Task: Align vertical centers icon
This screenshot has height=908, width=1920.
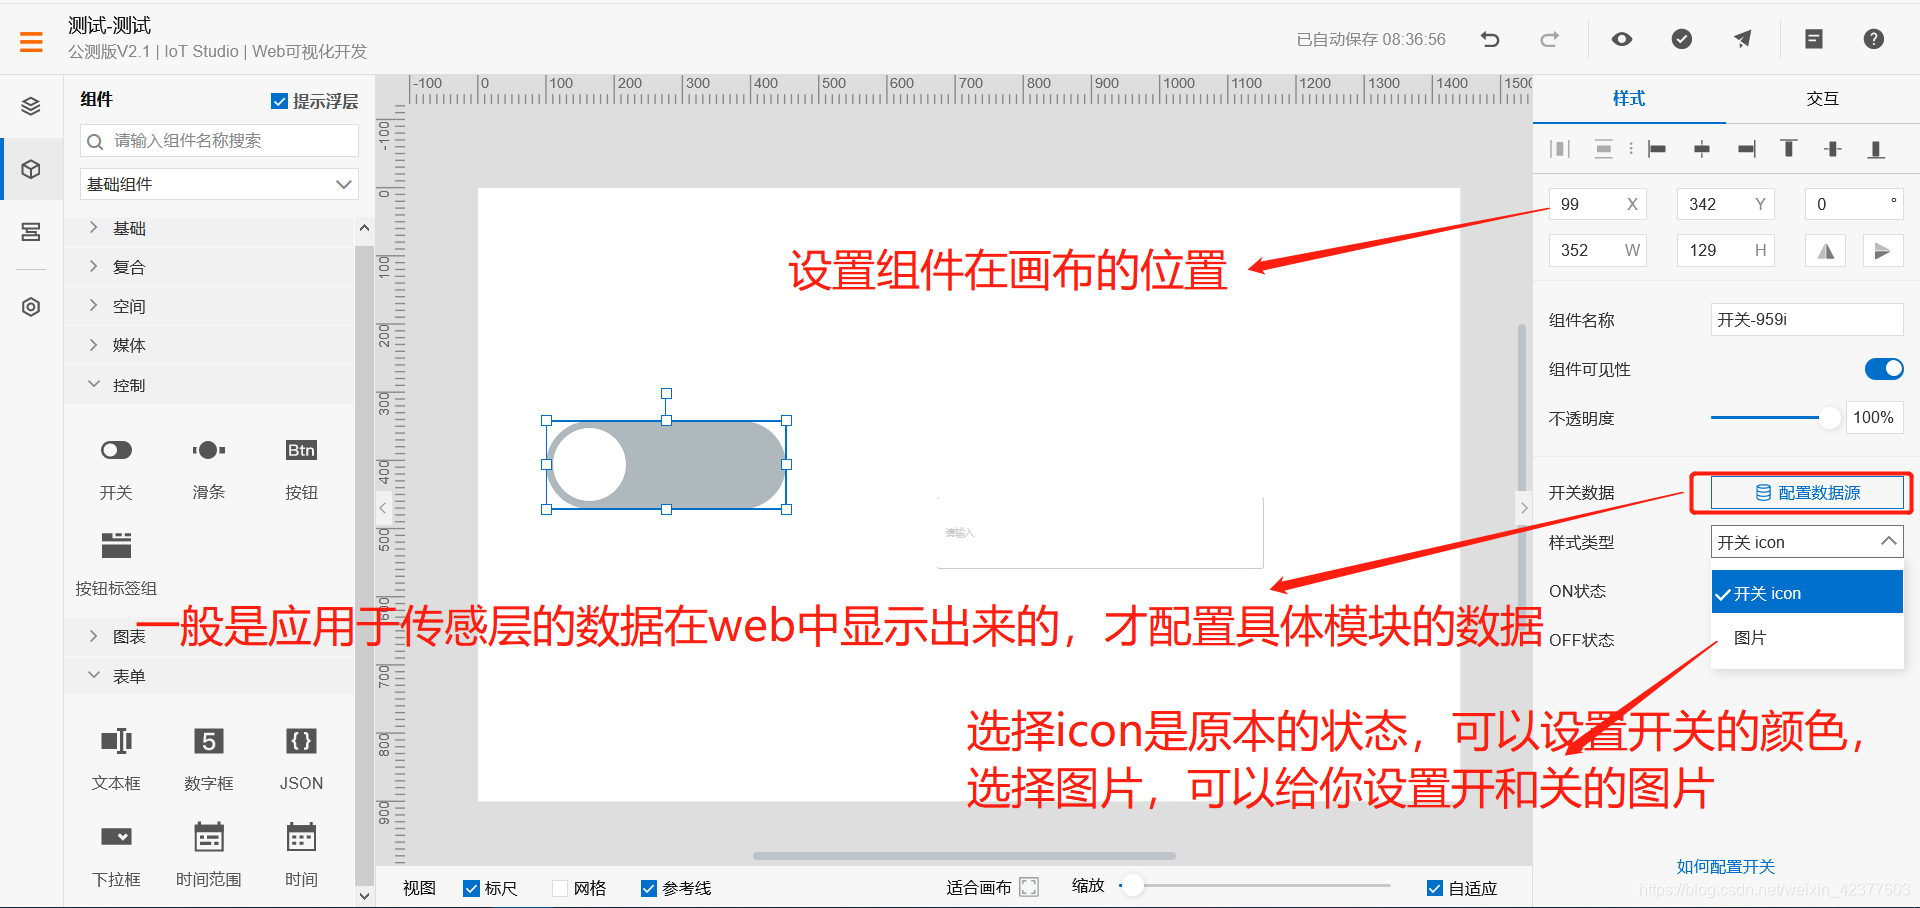Action: pyautogui.click(x=1833, y=149)
